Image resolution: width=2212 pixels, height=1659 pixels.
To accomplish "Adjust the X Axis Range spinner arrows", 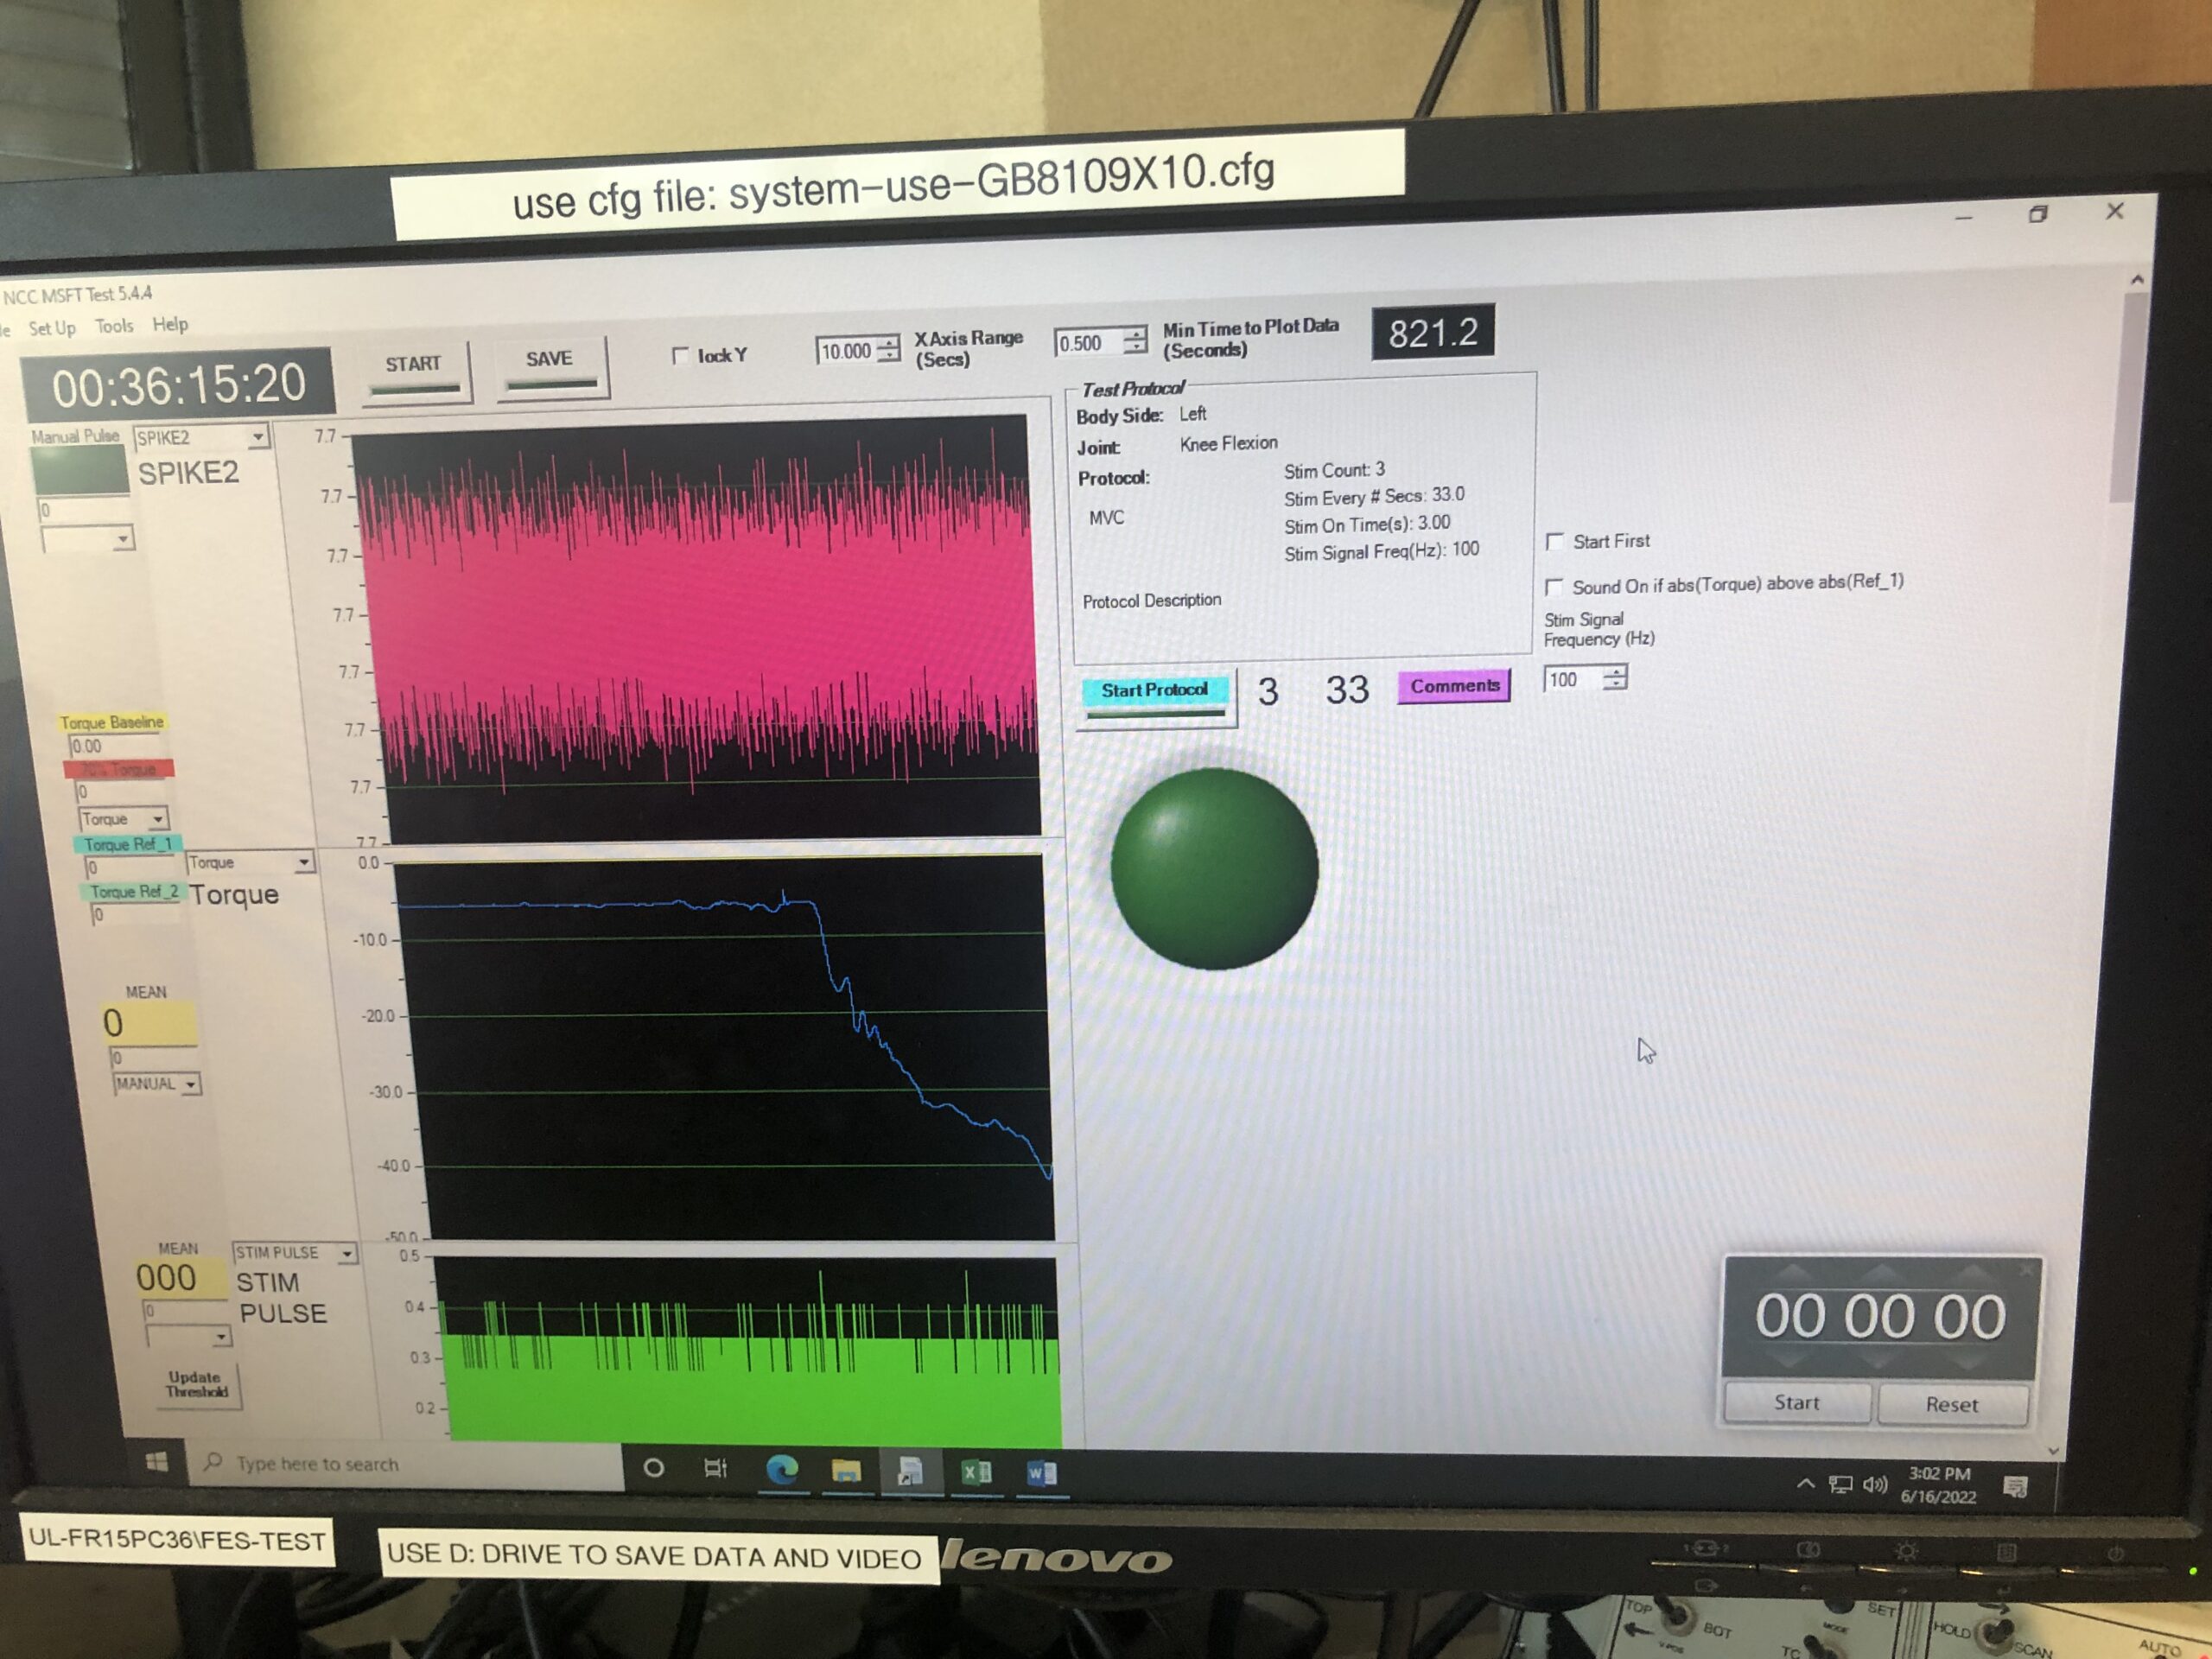I will [888, 349].
